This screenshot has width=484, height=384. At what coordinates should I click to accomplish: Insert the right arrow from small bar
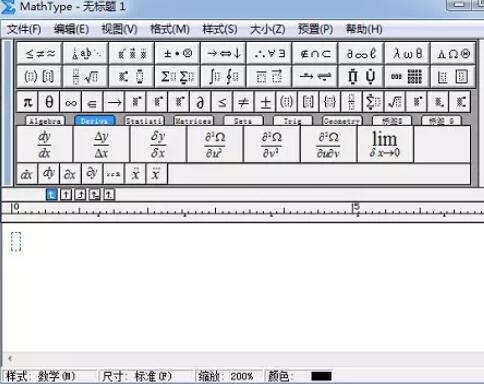coord(114,102)
